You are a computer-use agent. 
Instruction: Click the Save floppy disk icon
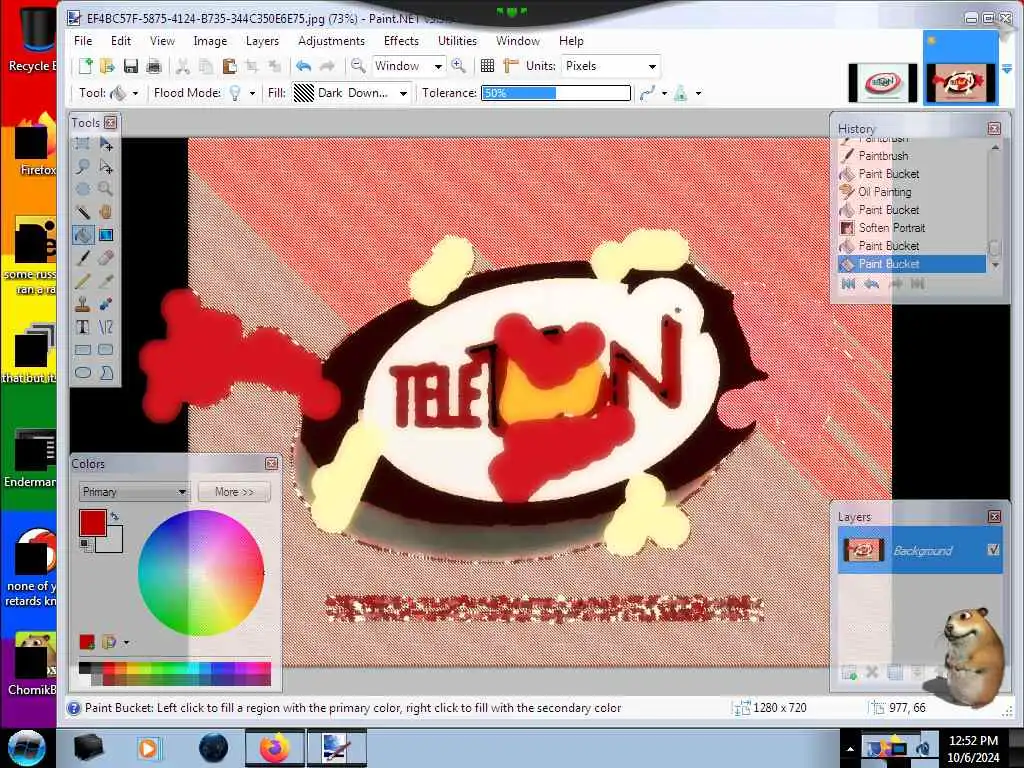click(x=131, y=66)
